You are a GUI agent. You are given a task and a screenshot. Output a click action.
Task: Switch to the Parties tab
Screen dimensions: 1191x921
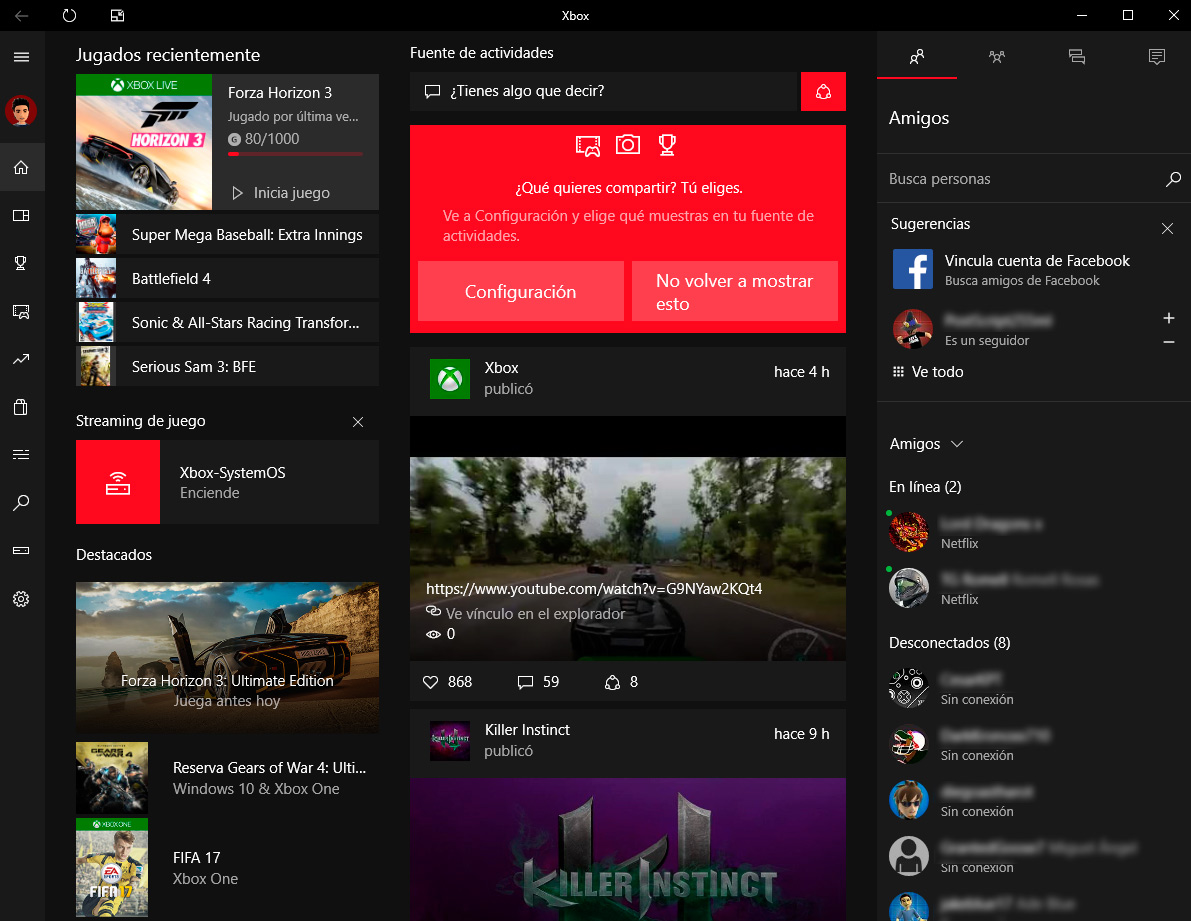click(x=997, y=56)
